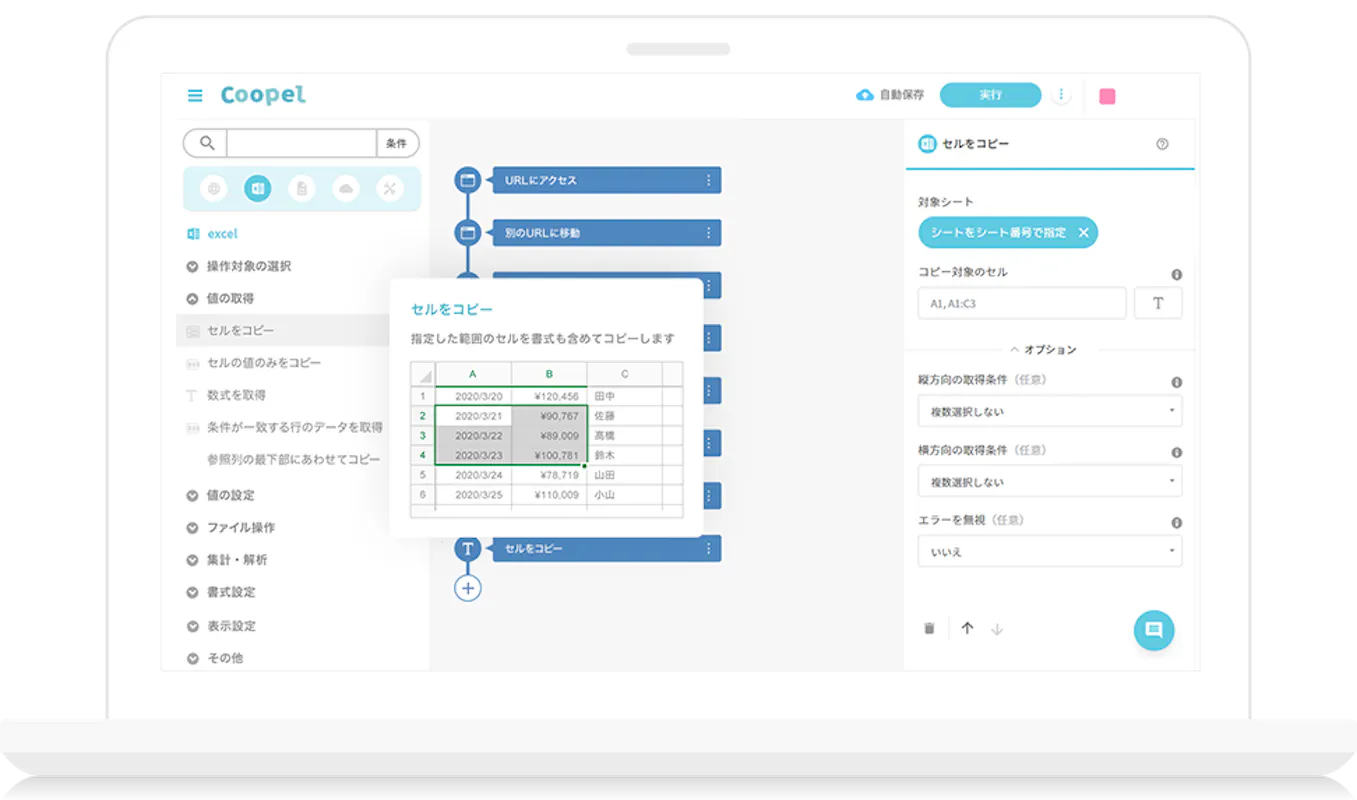Image resolution: width=1357 pixels, height=800 pixels.
Task: Select the cloud category icon
Action: coord(346,188)
